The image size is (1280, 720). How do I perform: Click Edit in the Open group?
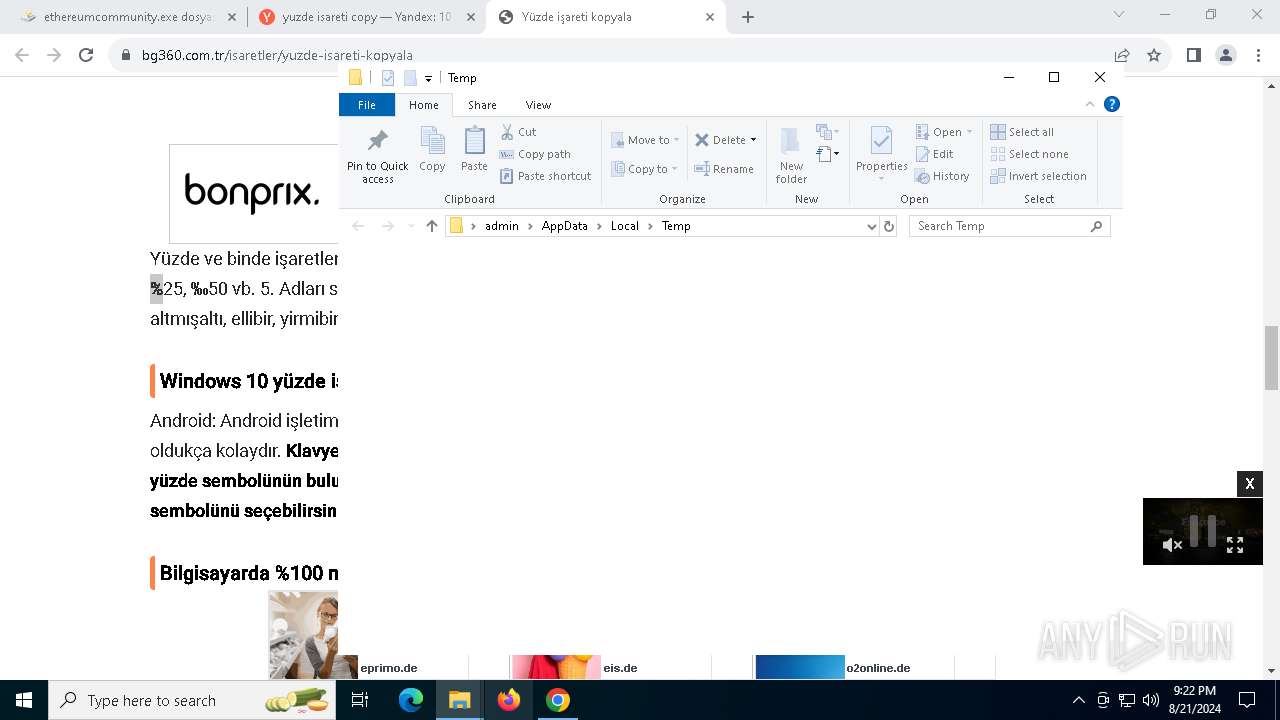935,154
